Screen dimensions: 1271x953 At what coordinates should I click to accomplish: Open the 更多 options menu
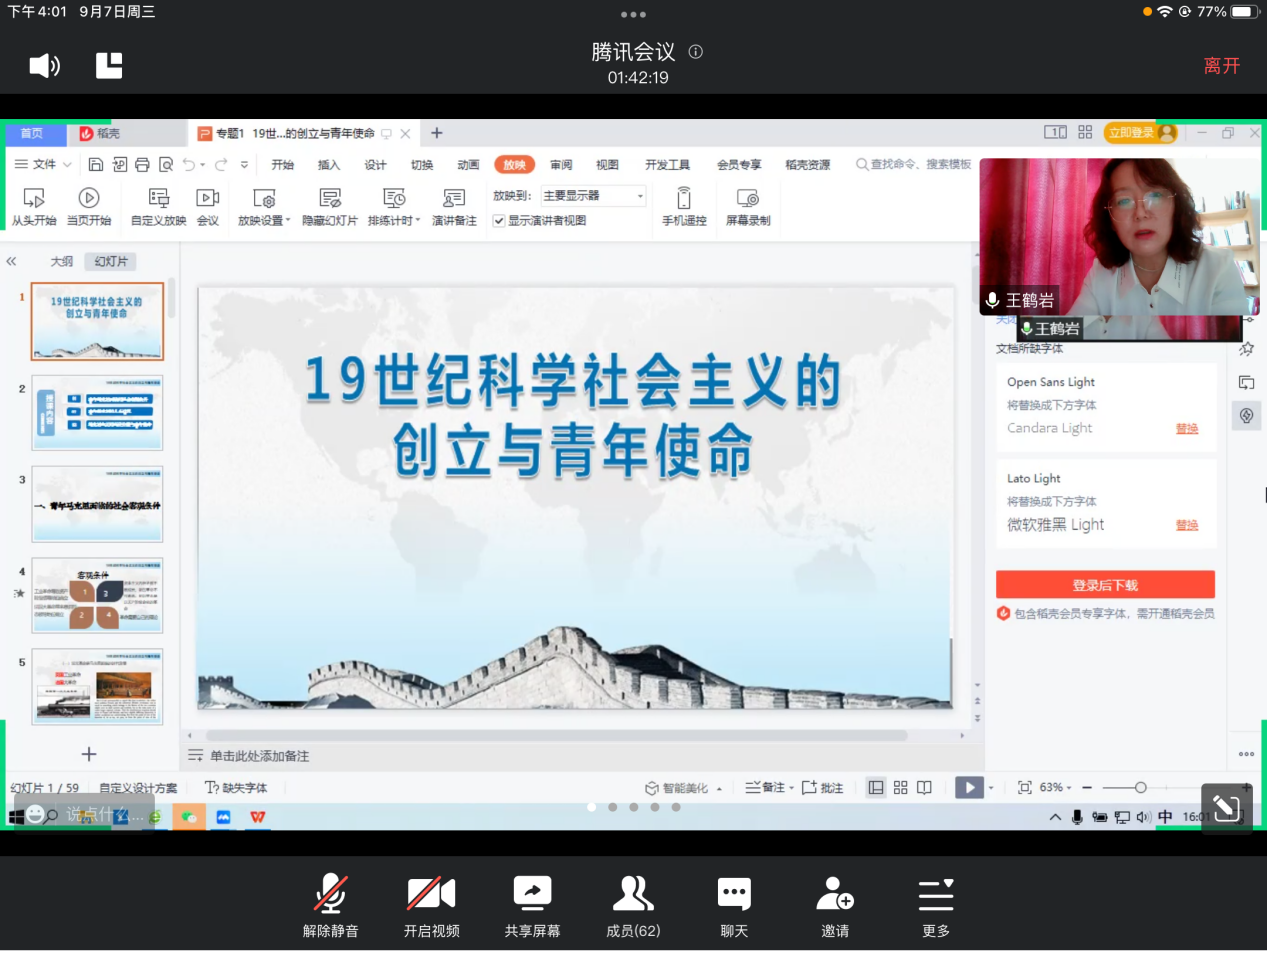coord(936,907)
